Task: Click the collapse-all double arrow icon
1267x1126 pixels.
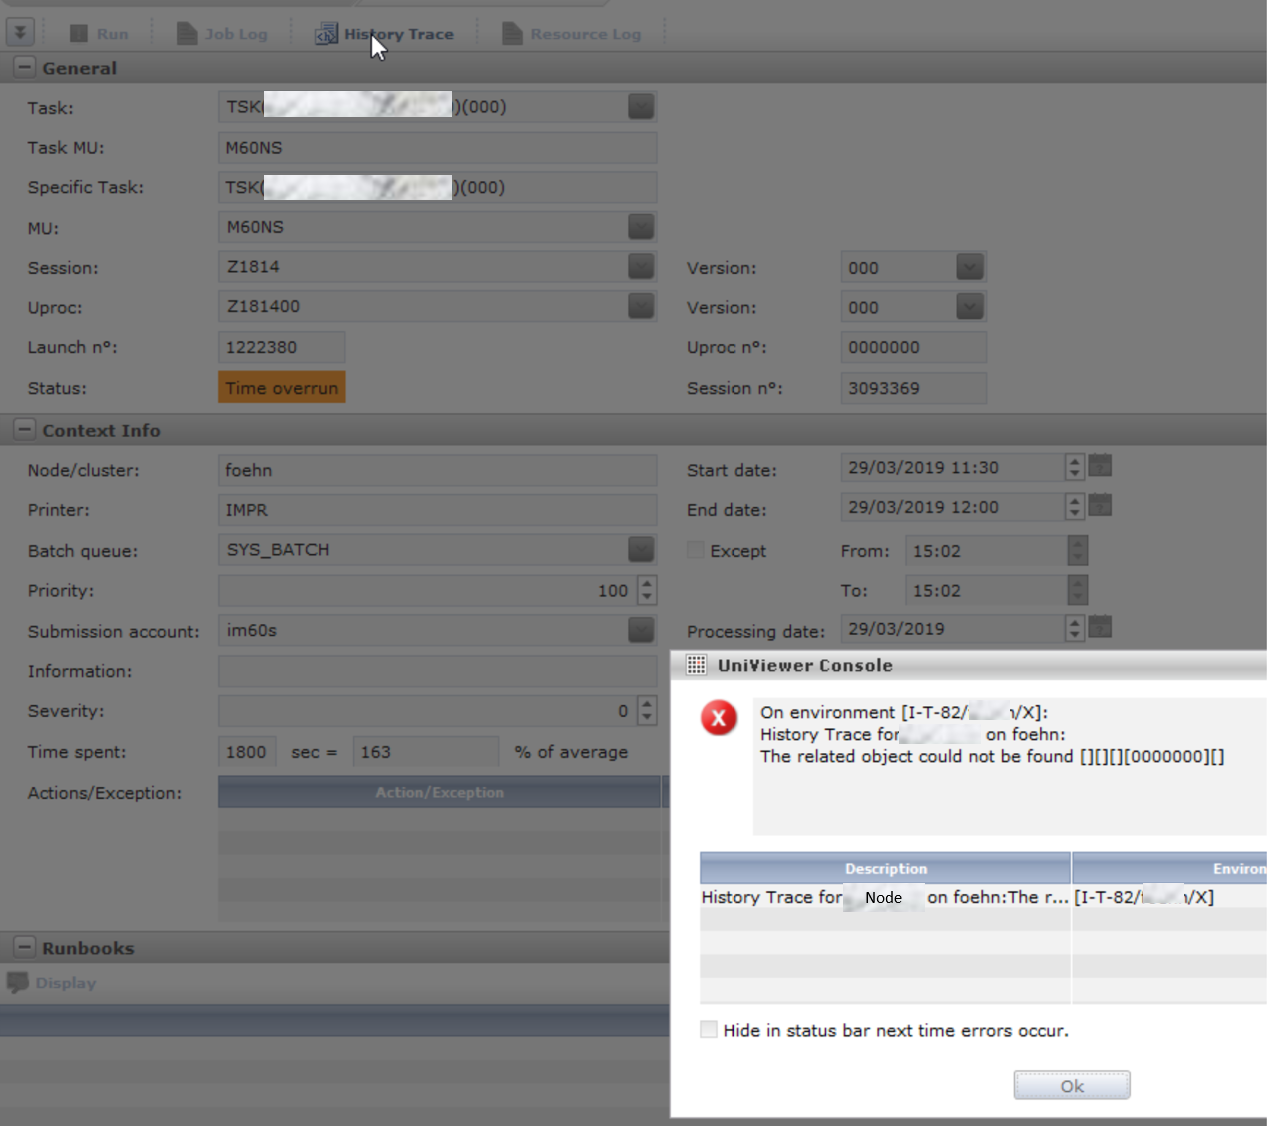Action: (20, 32)
